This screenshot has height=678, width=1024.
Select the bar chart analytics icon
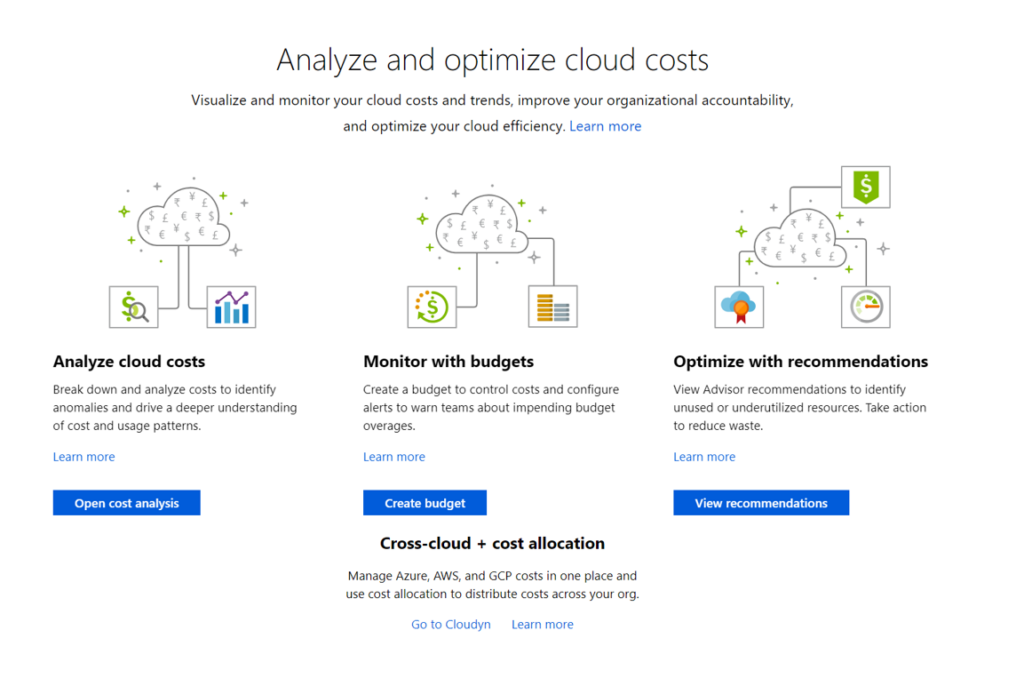231,306
